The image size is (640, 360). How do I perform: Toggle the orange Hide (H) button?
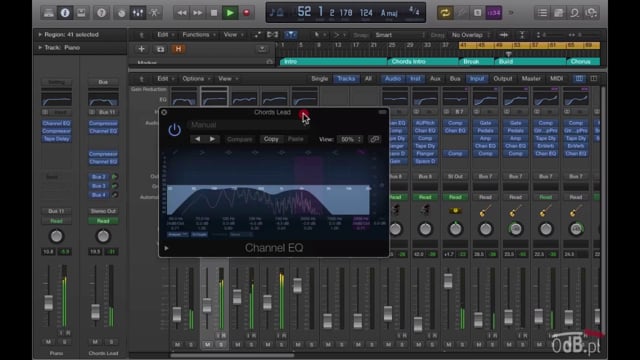click(178, 49)
